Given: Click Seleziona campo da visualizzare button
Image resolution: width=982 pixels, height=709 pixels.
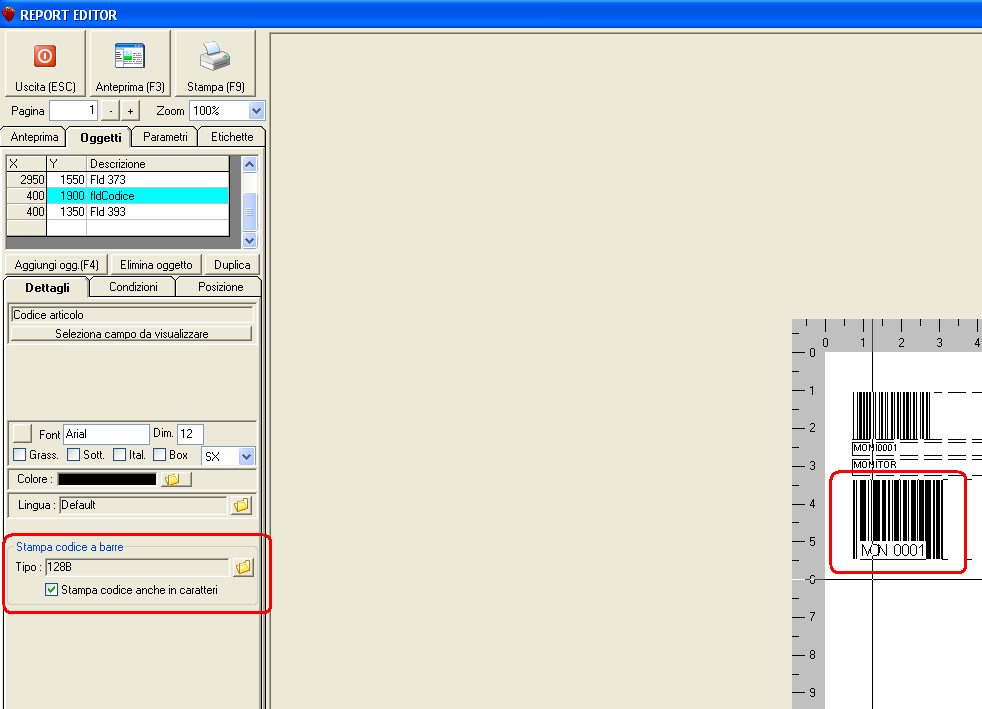Looking at the screenshot, I should (132, 334).
